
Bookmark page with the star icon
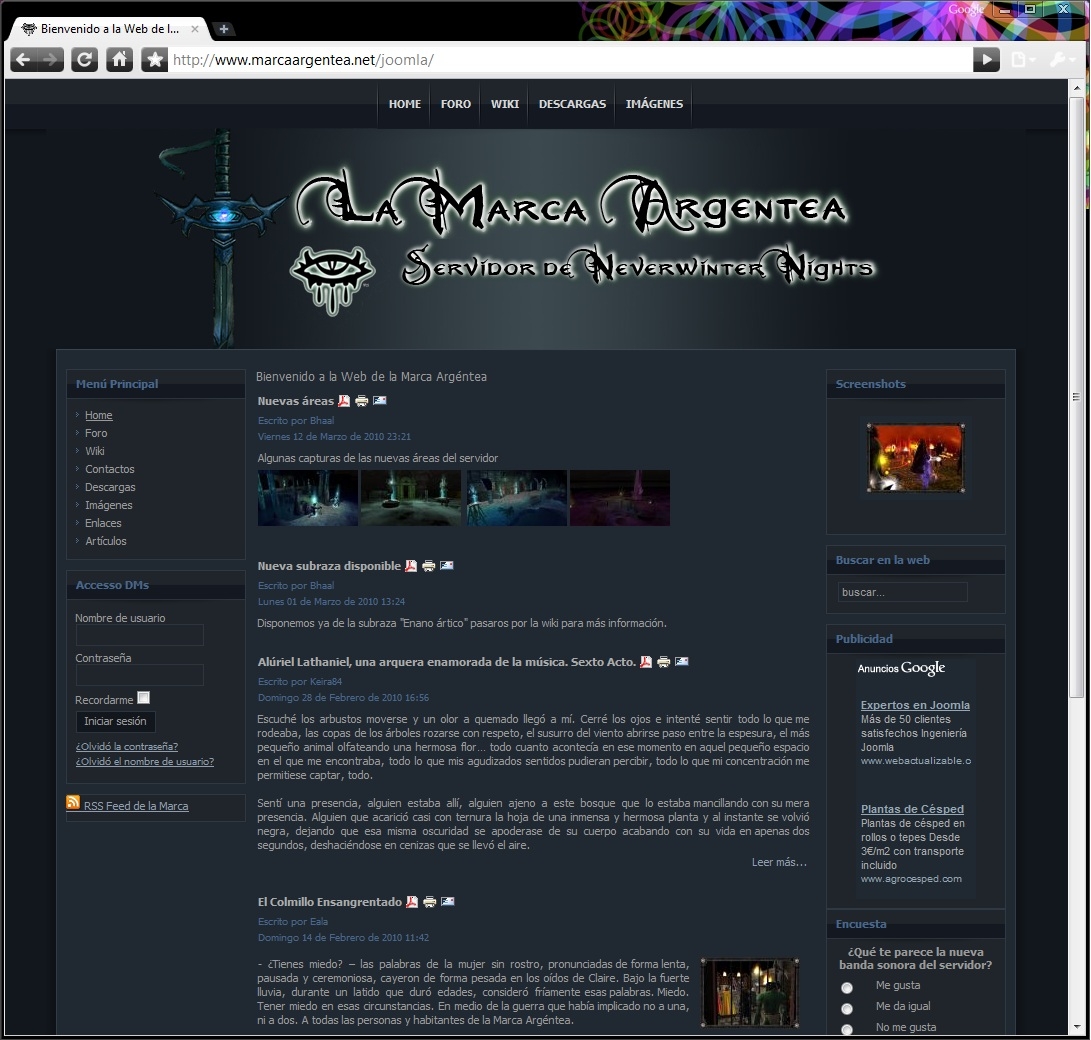click(x=154, y=60)
